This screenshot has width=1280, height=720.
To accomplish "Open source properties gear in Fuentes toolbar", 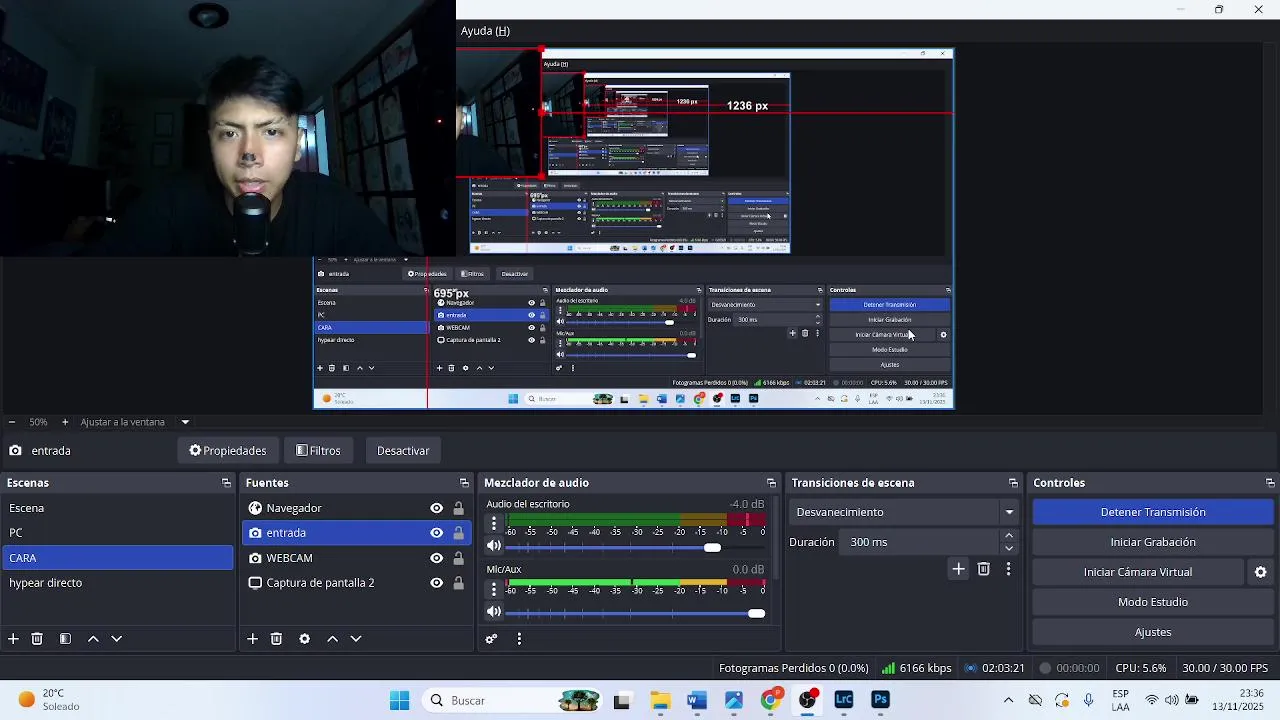I will 304,639.
